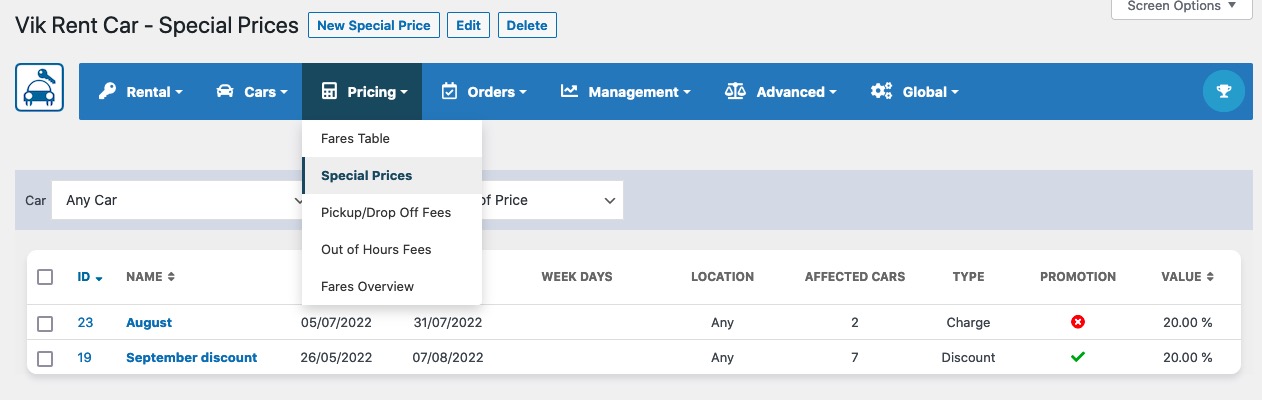Click the Discount type cell

coord(968,357)
